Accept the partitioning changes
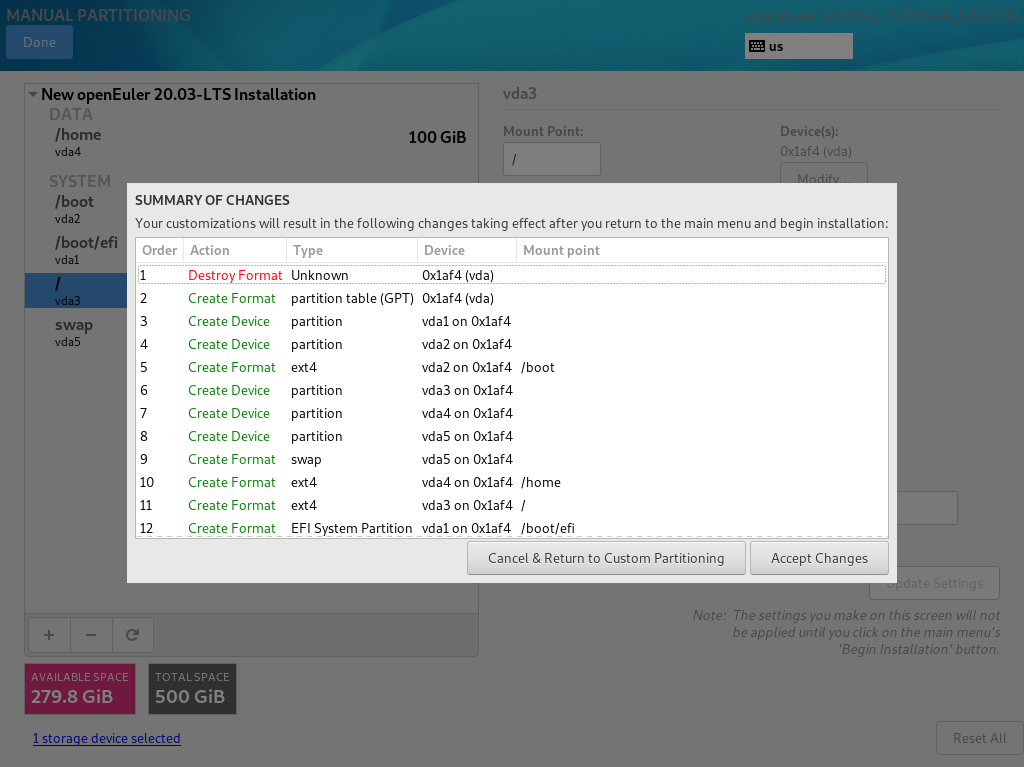1024x767 pixels. tap(819, 558)
